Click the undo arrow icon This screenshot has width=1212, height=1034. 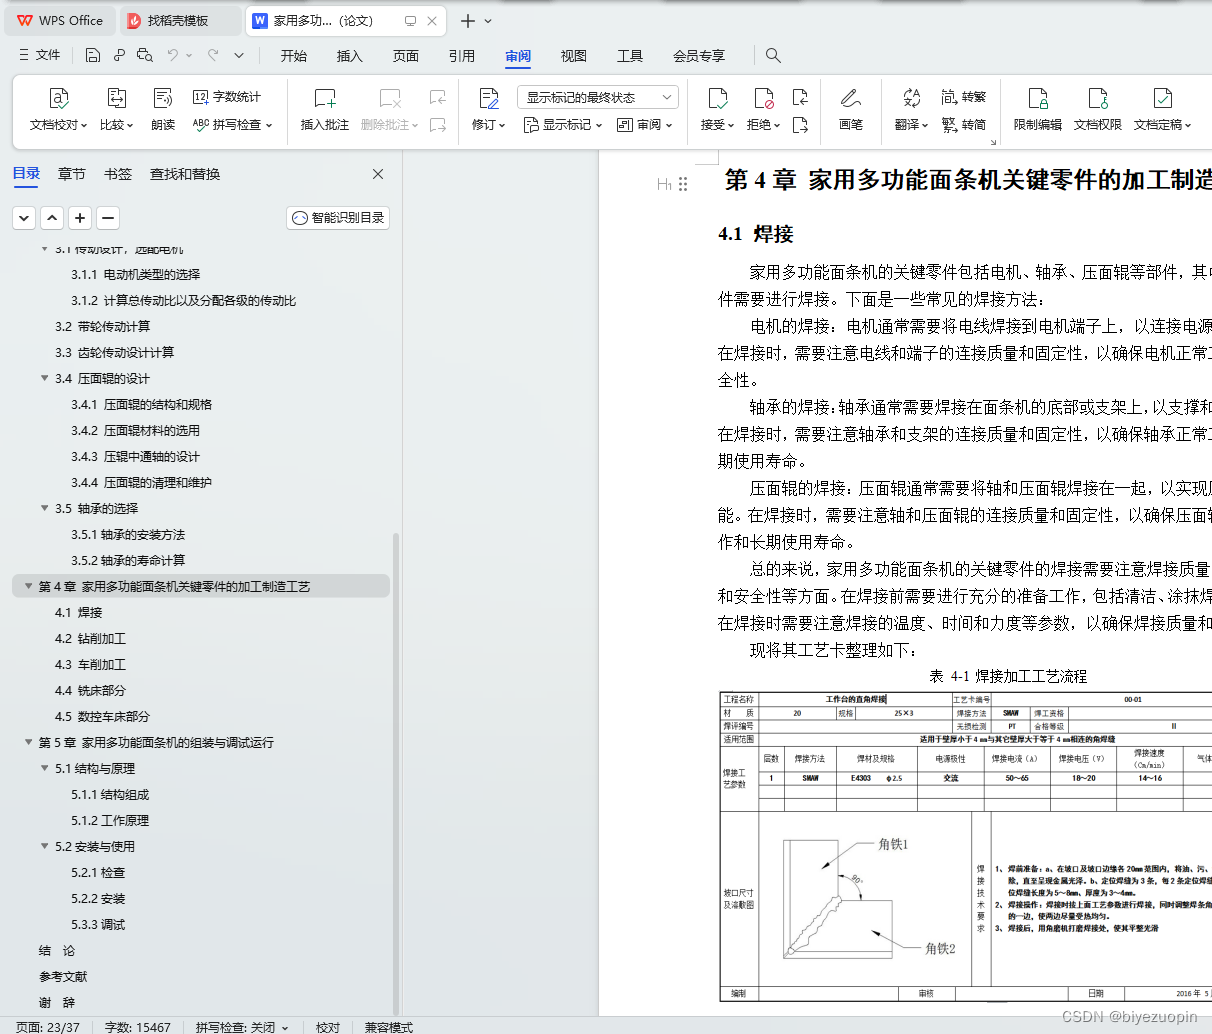[173, 55]
